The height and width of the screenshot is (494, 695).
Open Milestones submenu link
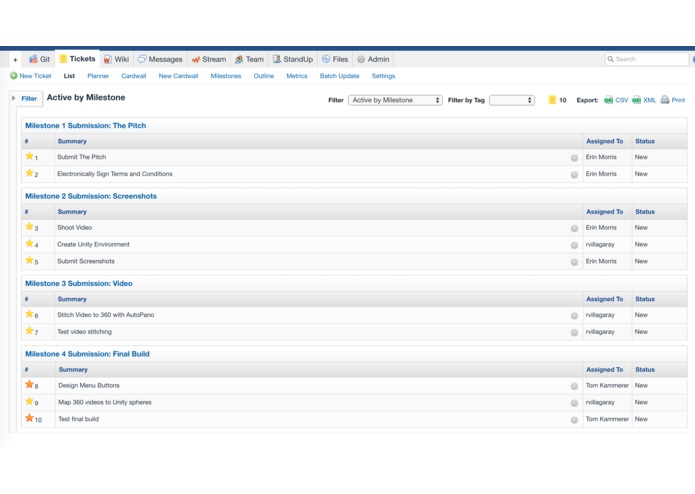point(226,76)
